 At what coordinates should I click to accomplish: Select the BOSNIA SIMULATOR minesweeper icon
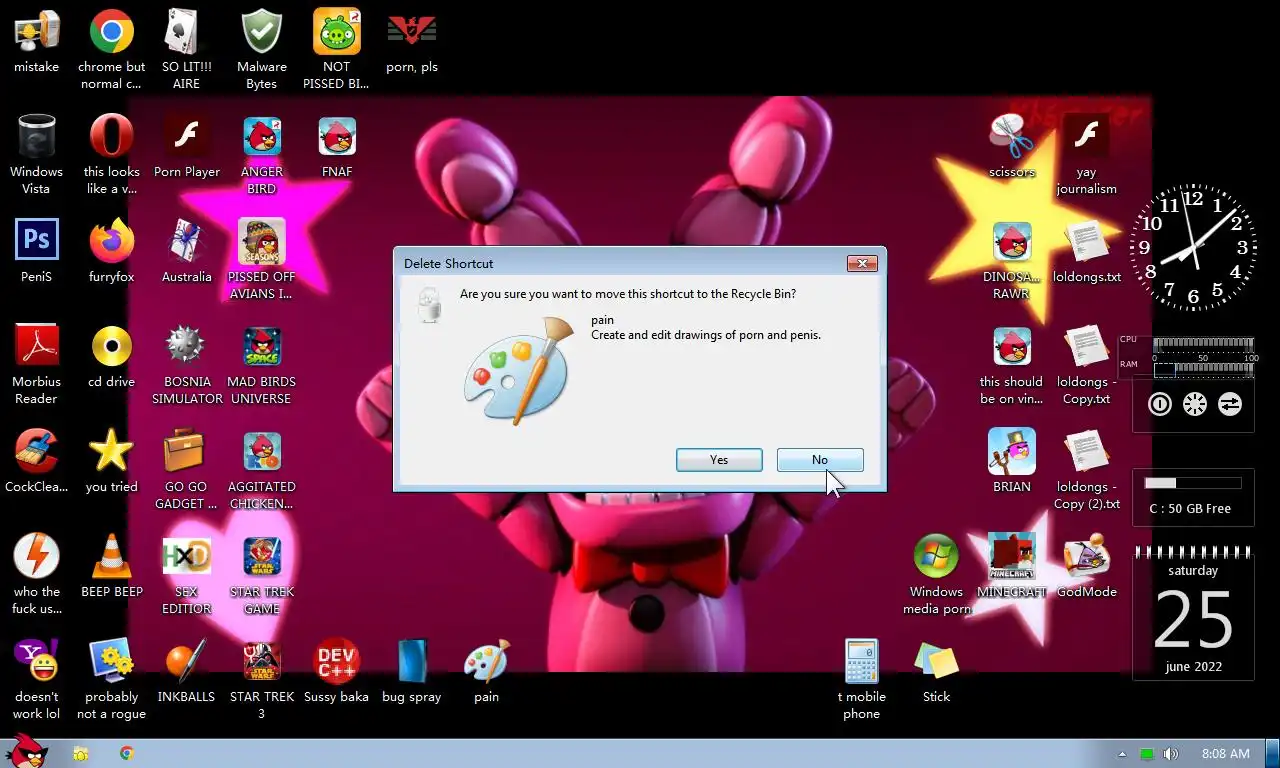(187, 365)
